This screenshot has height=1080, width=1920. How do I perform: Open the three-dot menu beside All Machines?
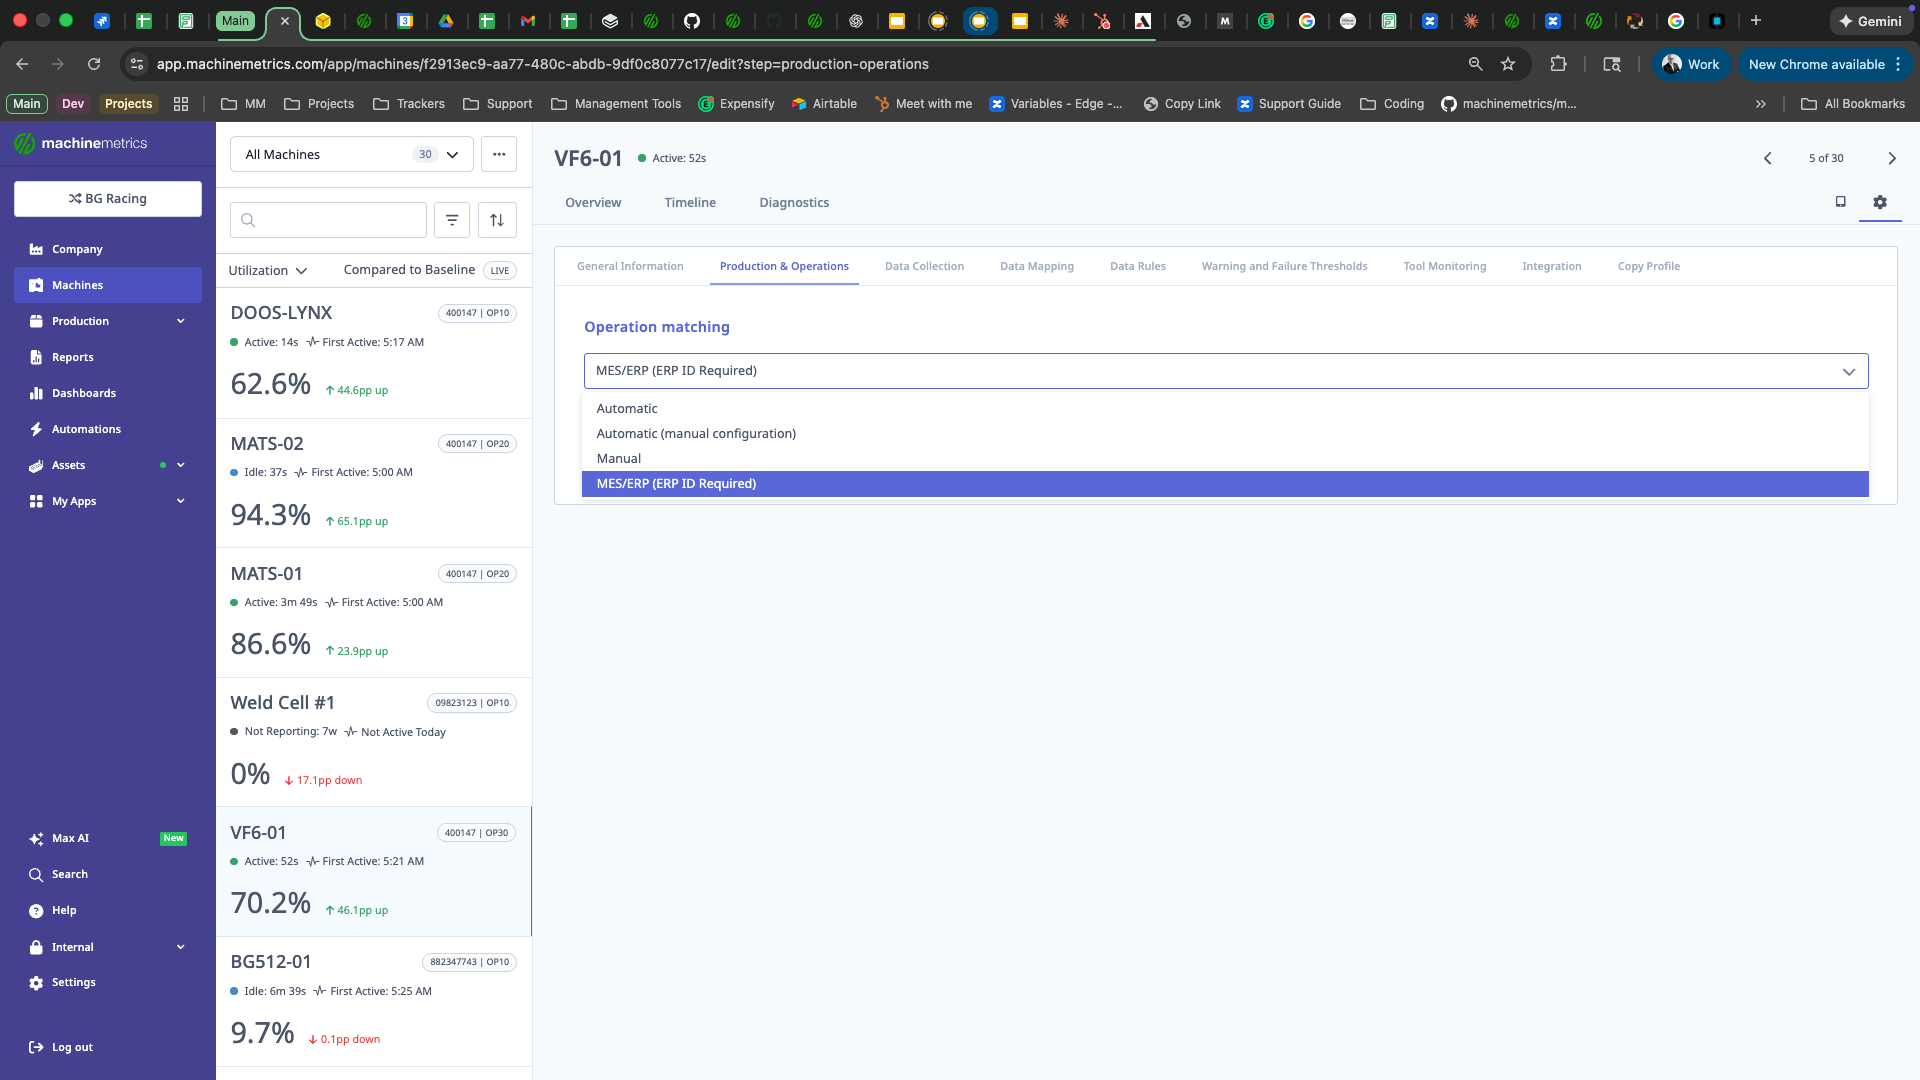click(x=499, y=154)
